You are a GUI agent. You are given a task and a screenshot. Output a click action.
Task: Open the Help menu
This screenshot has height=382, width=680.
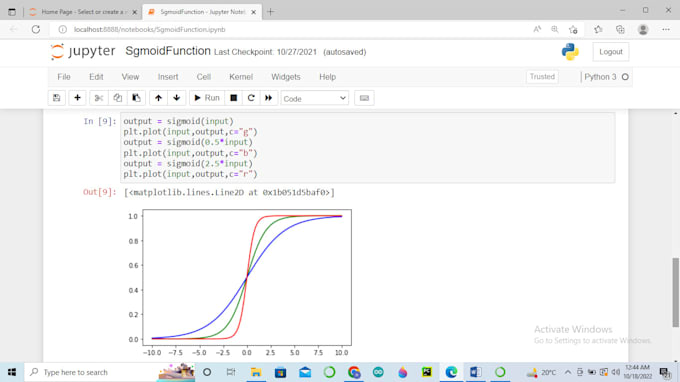coord(327,77)
